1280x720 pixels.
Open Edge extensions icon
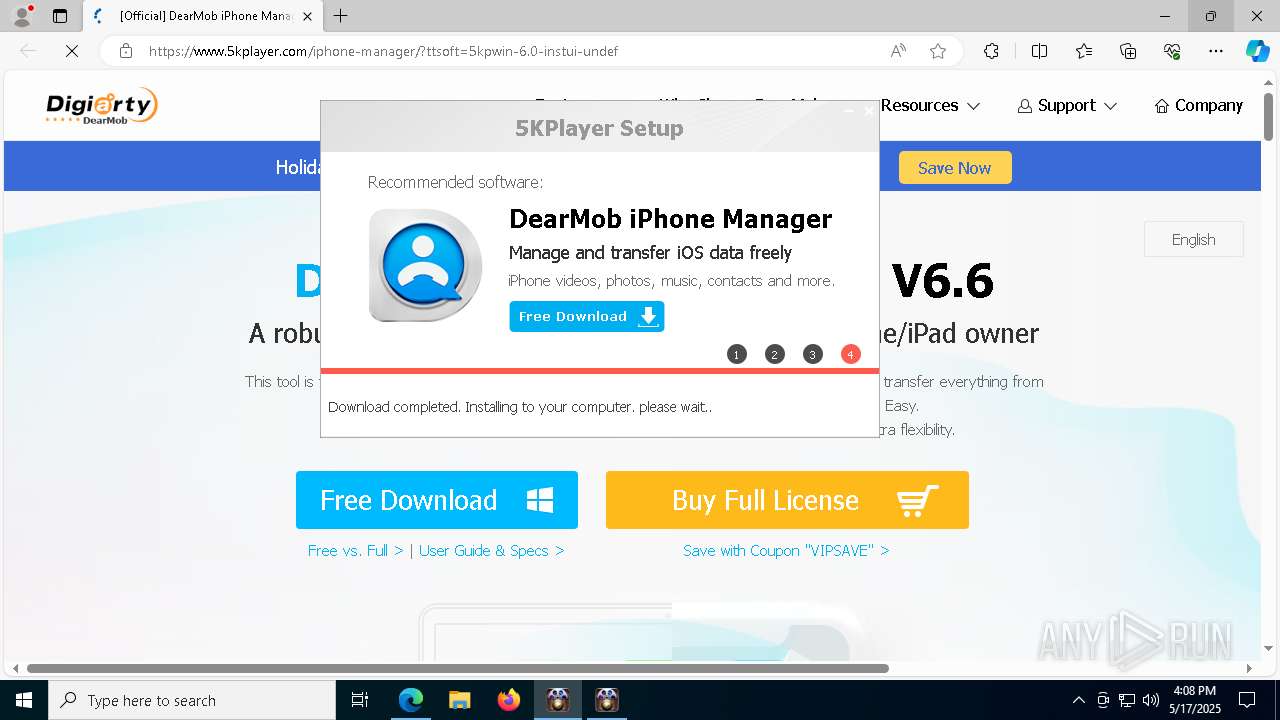(991, 51)
